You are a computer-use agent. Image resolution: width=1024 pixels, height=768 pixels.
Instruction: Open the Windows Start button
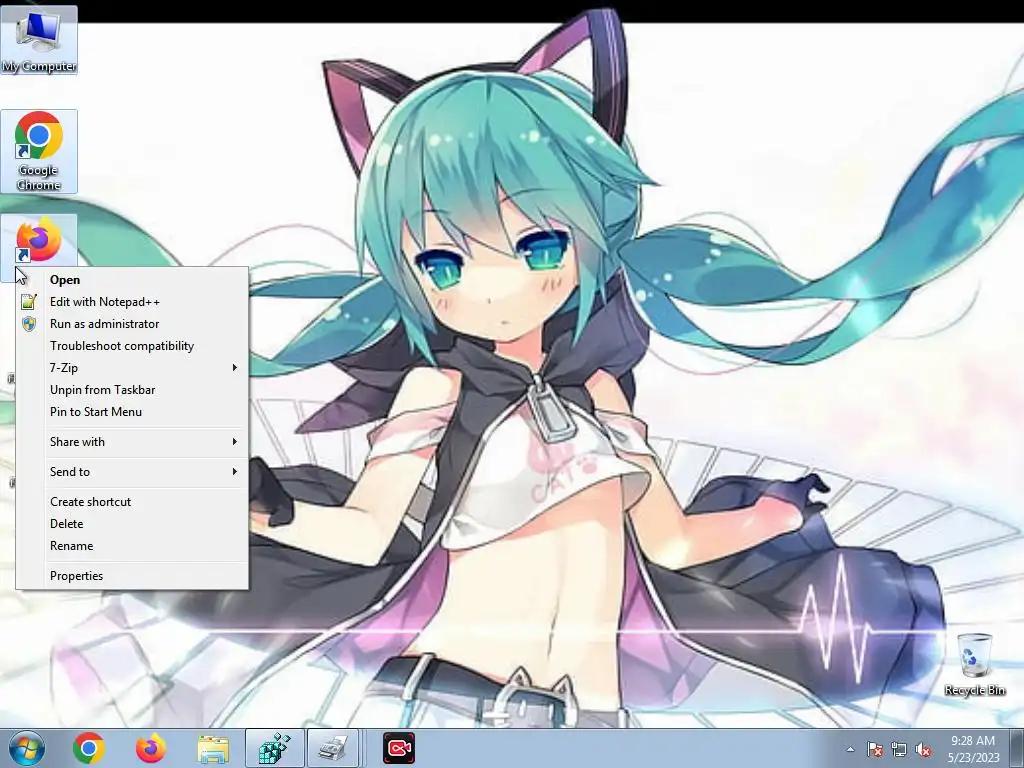[27, 748]
